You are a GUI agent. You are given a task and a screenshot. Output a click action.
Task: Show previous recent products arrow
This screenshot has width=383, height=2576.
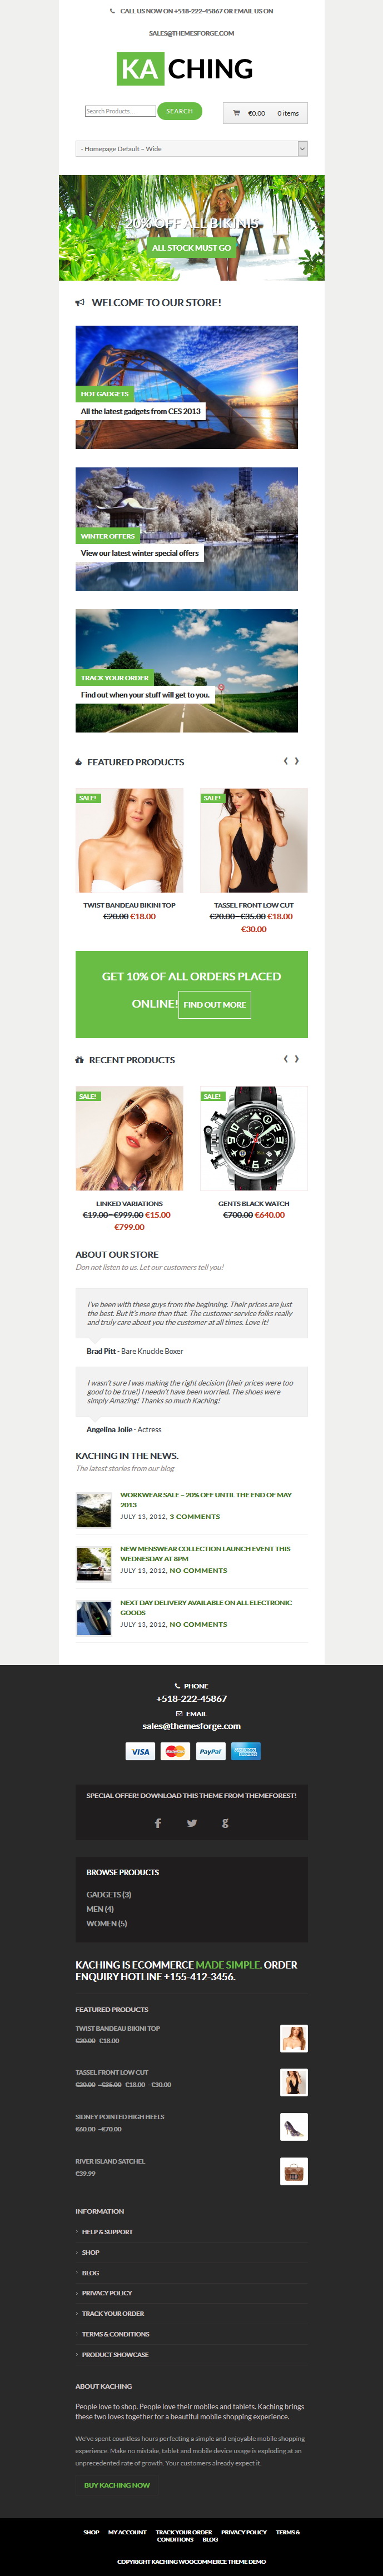pyautogui.click(x=285, y=1059)
